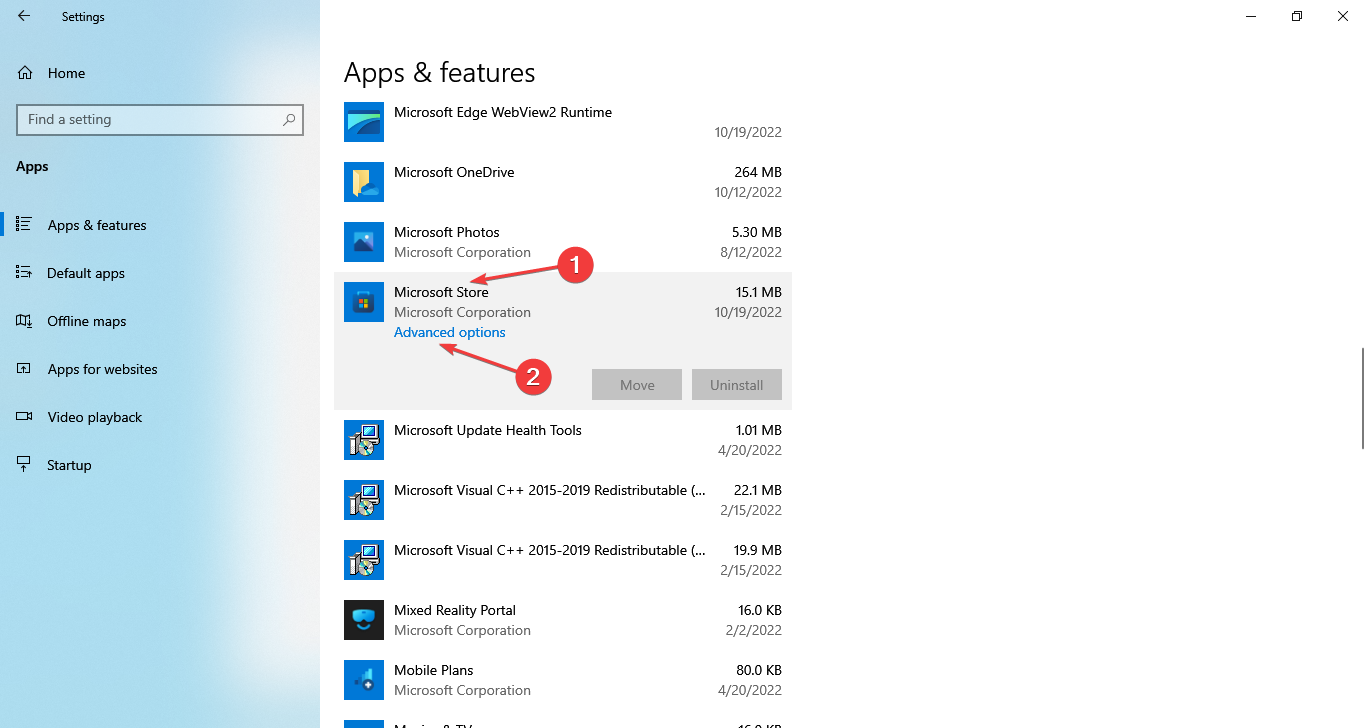The image size is (1366, 728).
Task: Select the Microsoft Edge WebView2 Runtime icon
Action: pyautogui.click(x=364, y=122)
